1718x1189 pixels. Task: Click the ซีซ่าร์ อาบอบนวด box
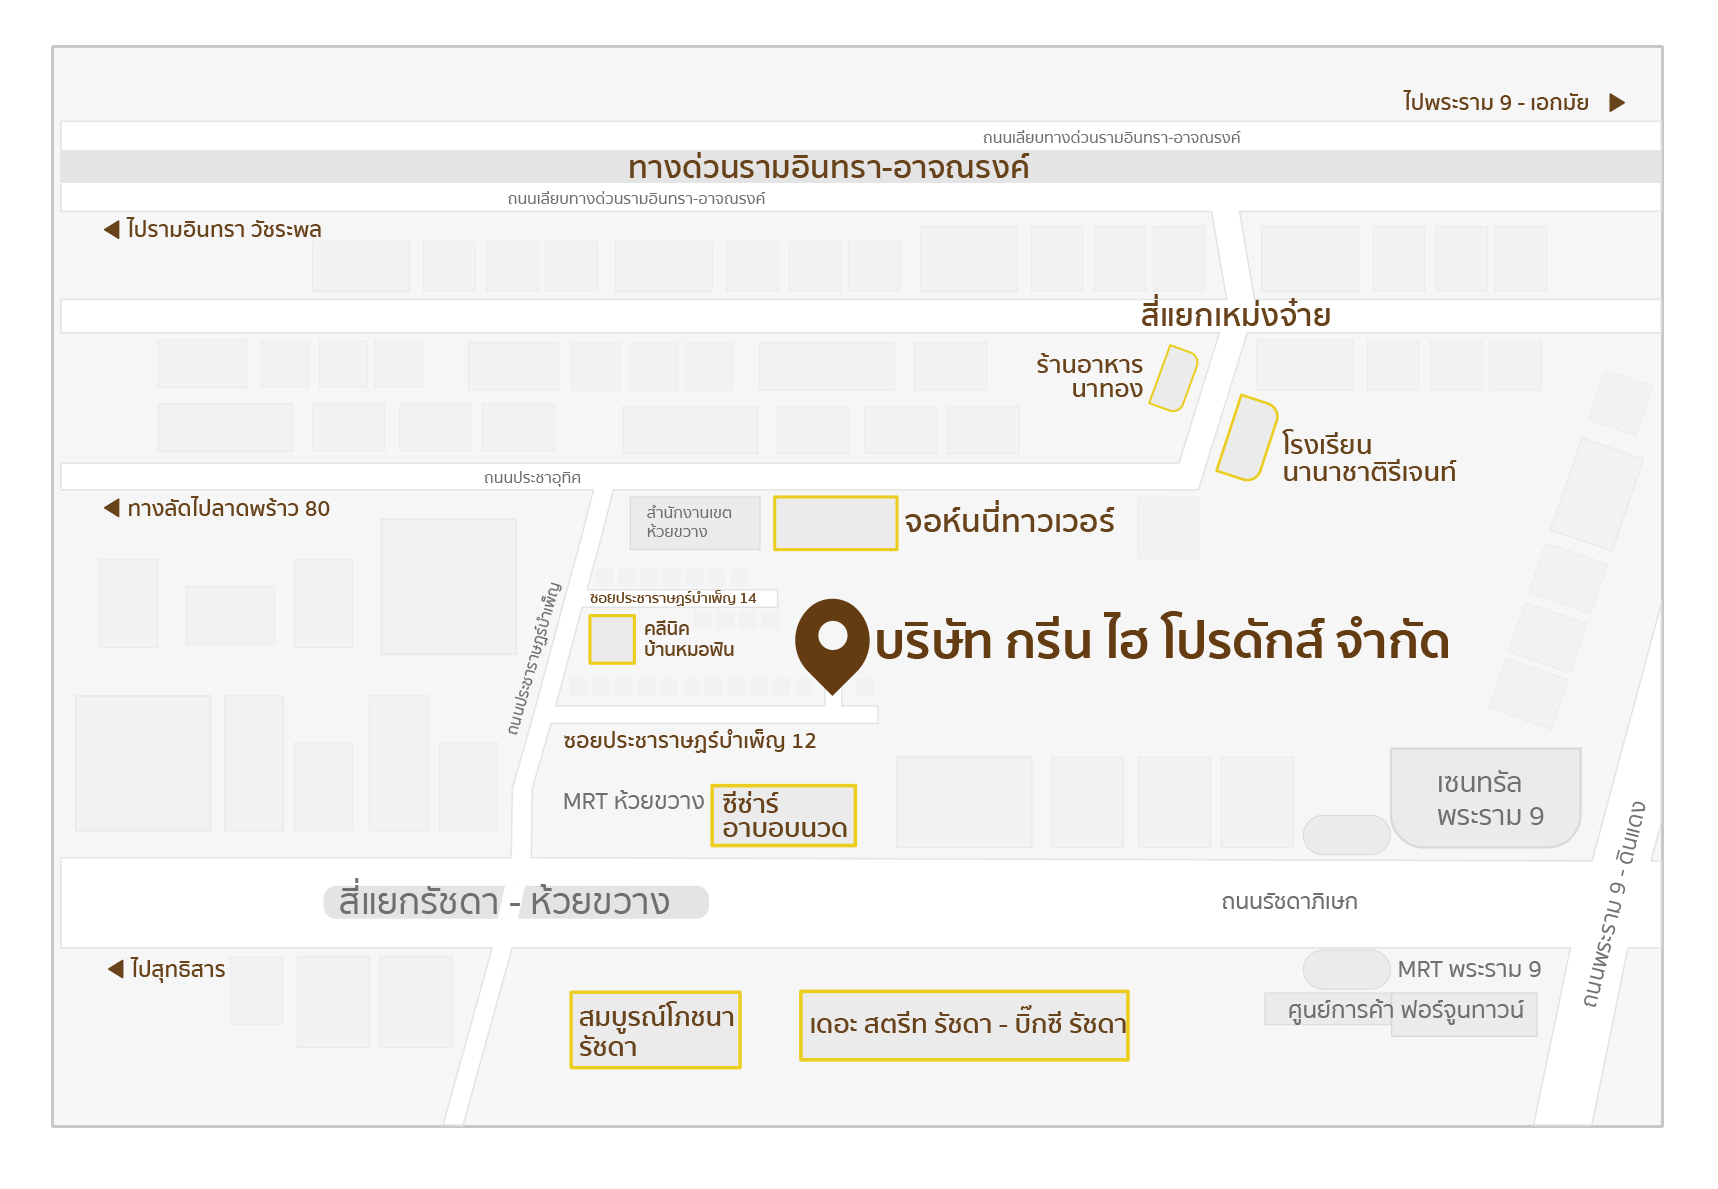pyautogui.click(x=784, y=816)
